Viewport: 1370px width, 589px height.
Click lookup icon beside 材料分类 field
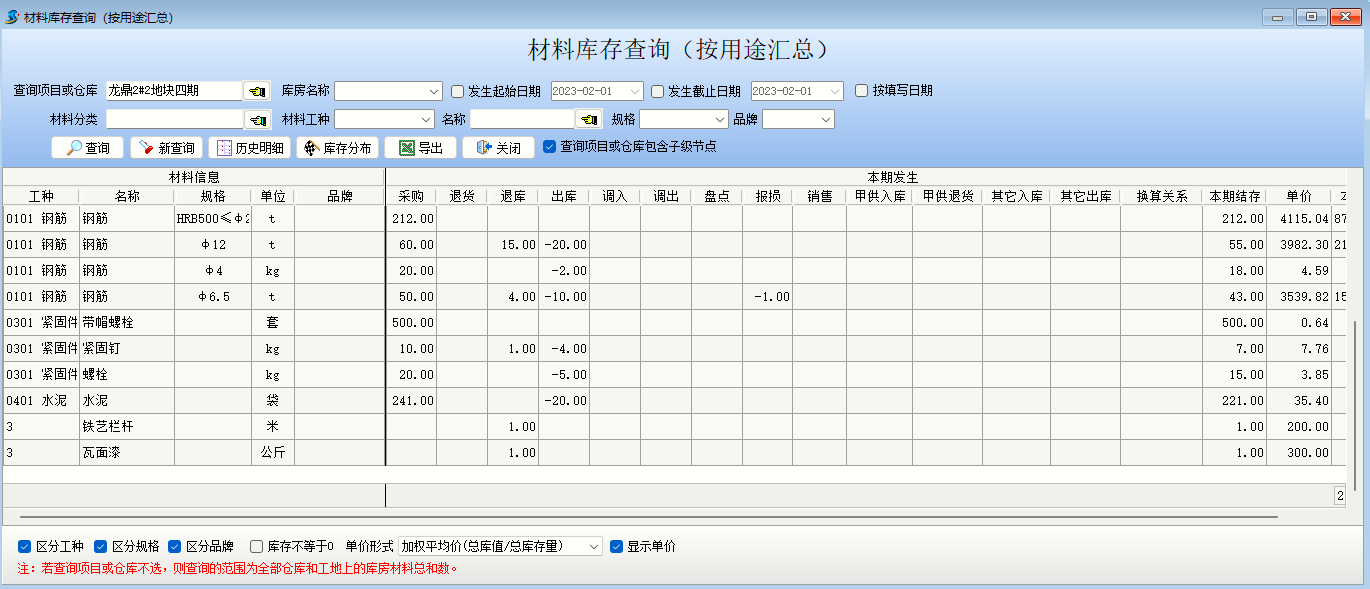click(x=257, y=120)
